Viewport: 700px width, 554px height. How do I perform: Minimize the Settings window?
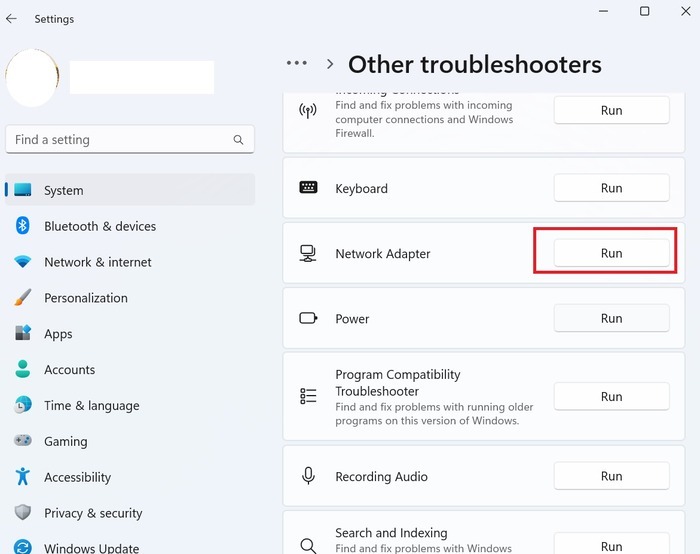603,11
